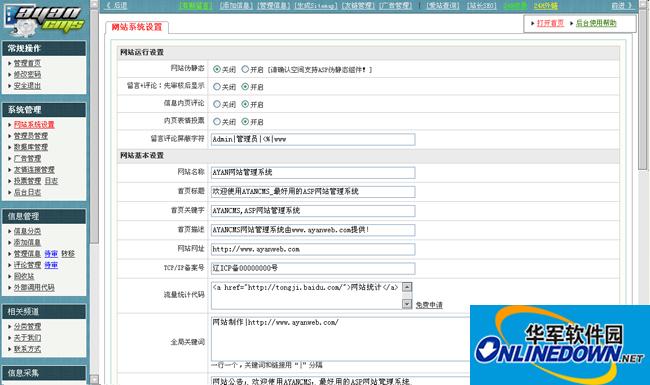Select 关闭 for 留言+评论先审核后显示

tap(217, 87)
